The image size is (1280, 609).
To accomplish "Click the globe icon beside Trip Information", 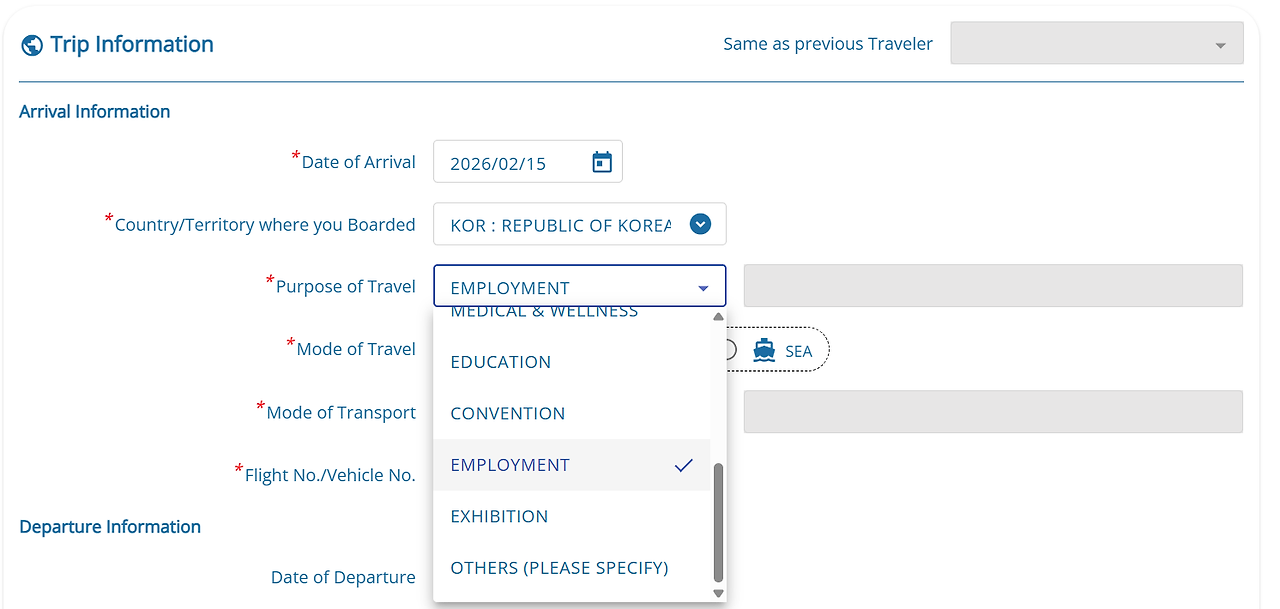I will point(32,45).
